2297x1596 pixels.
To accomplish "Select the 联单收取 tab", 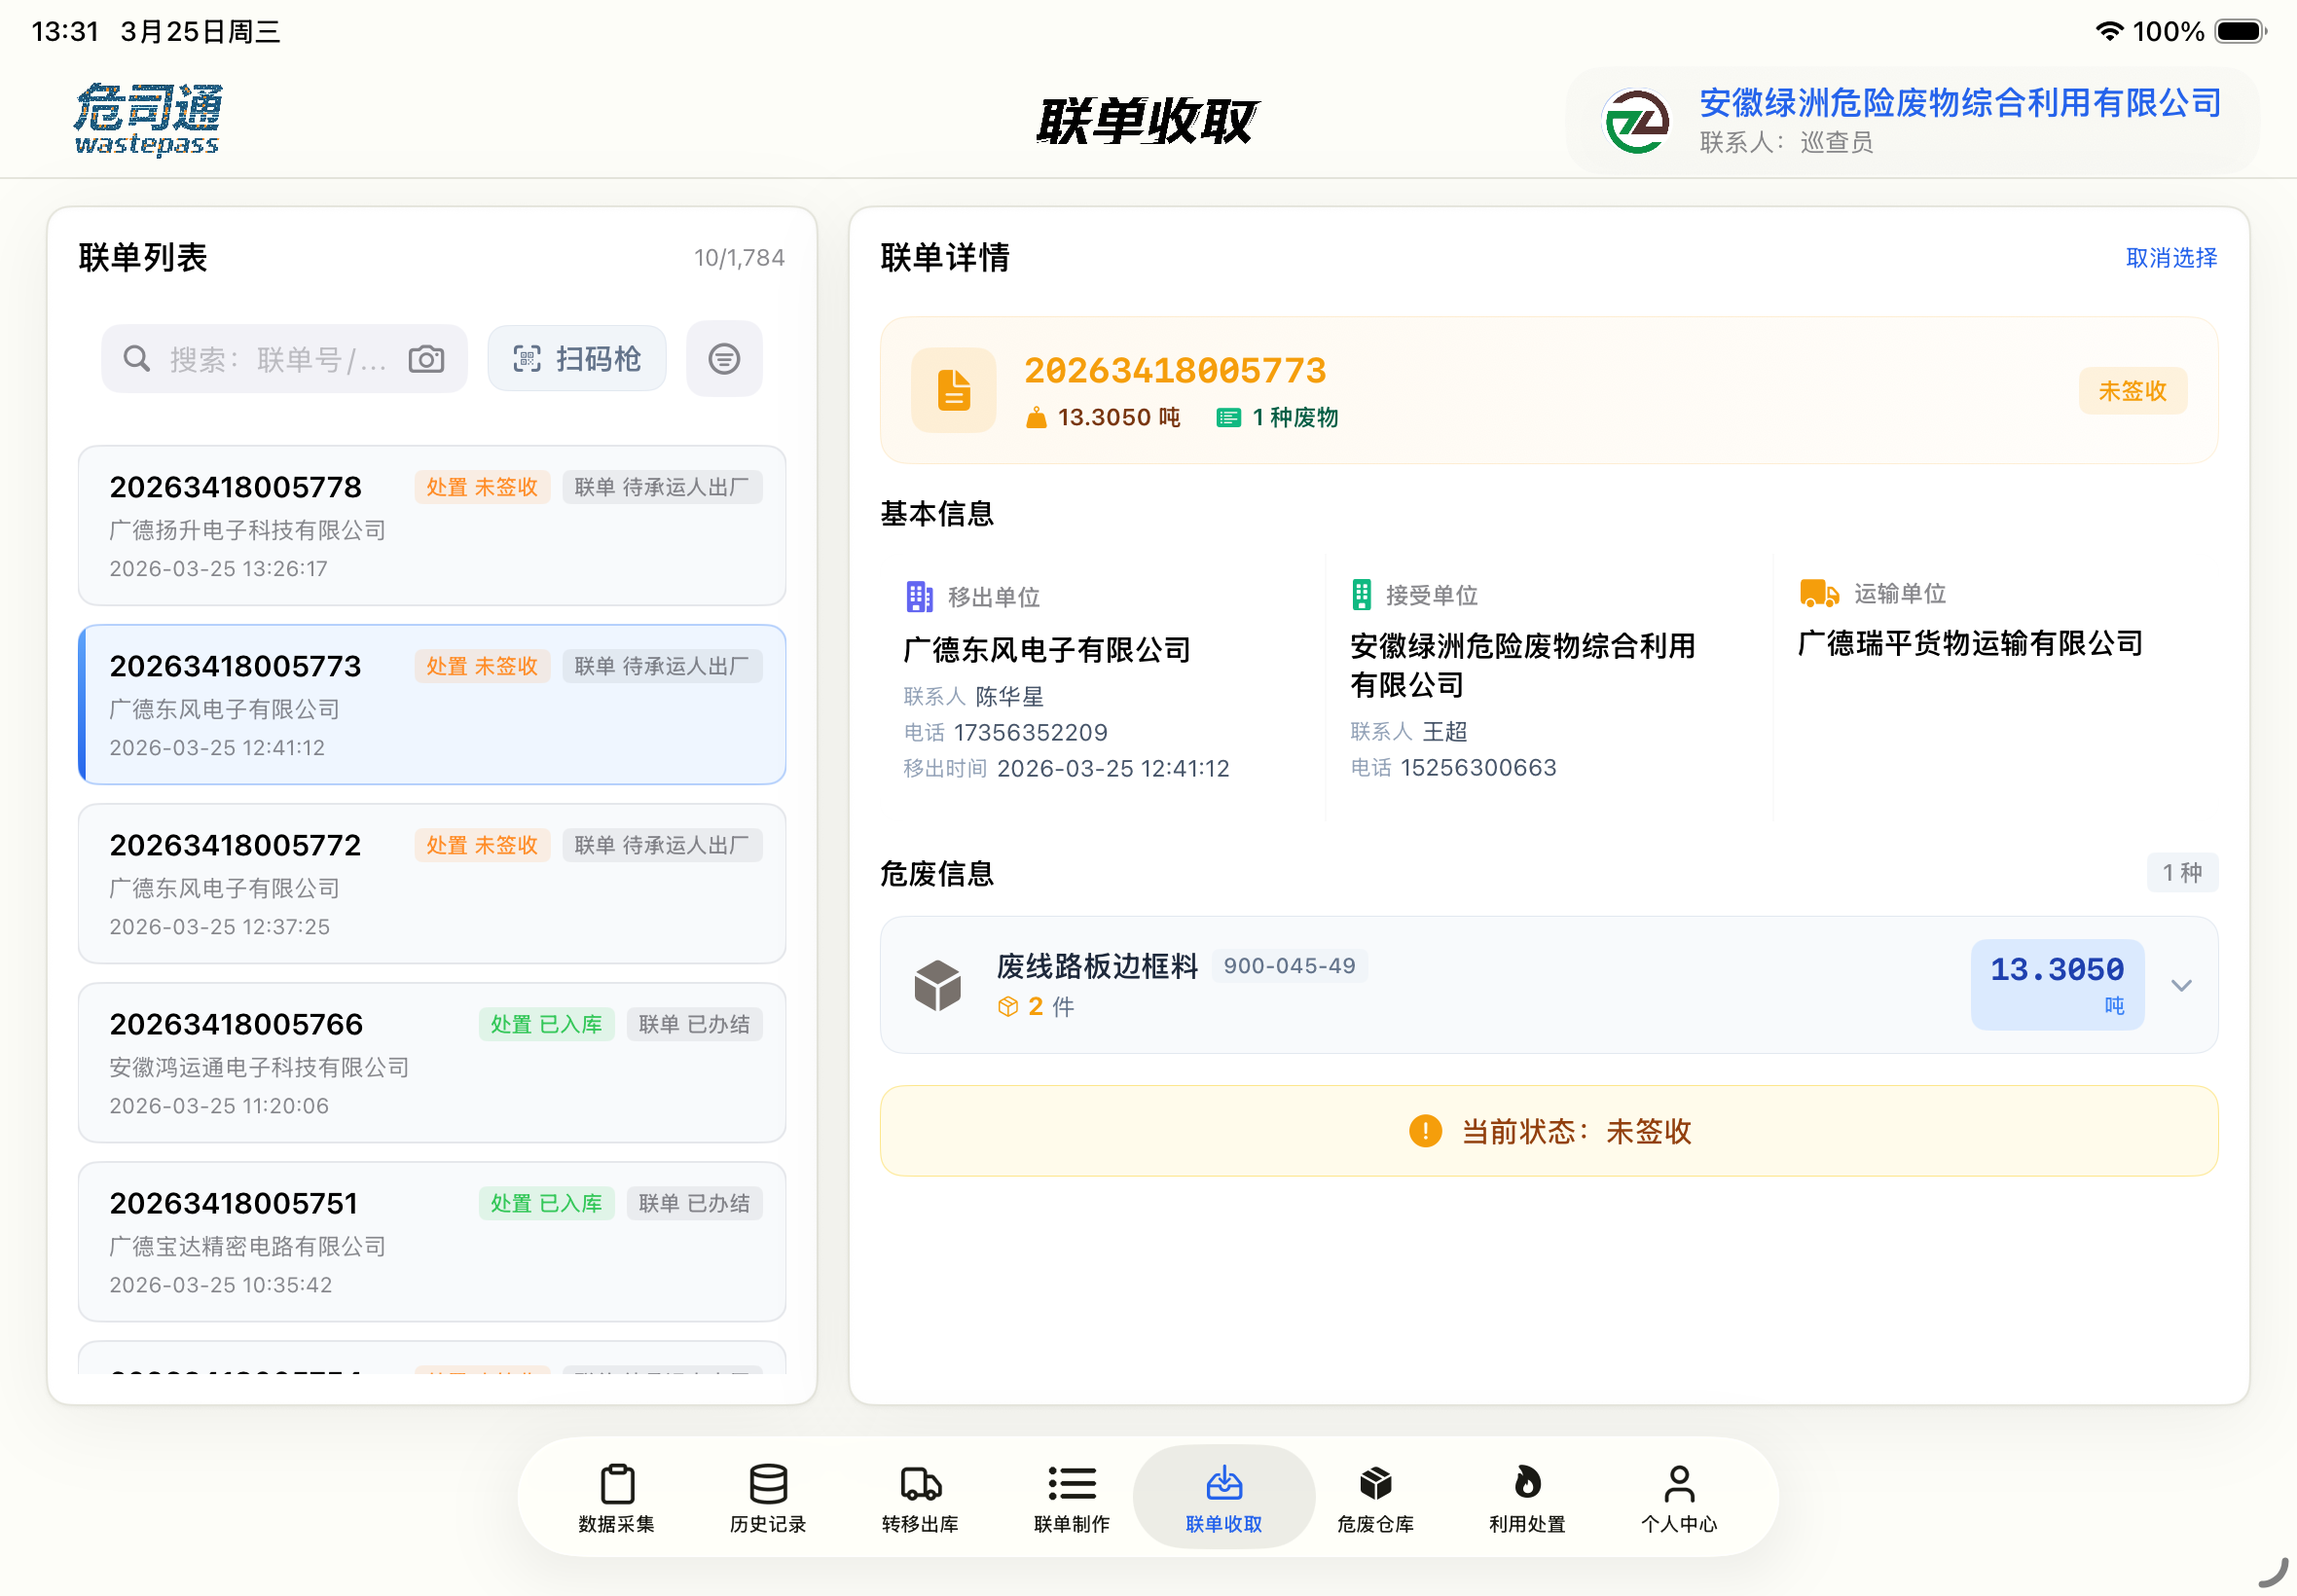I will 1224,1497.
